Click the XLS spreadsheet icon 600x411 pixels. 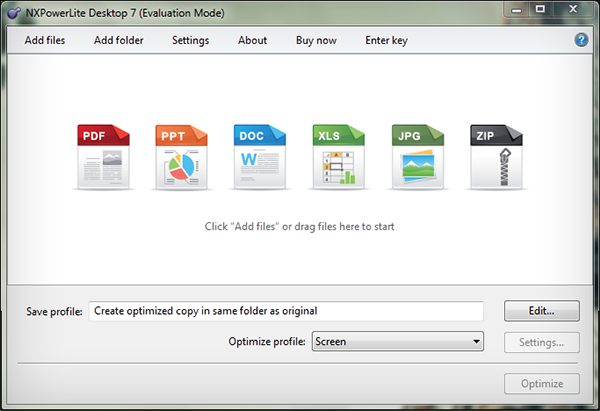339,157
